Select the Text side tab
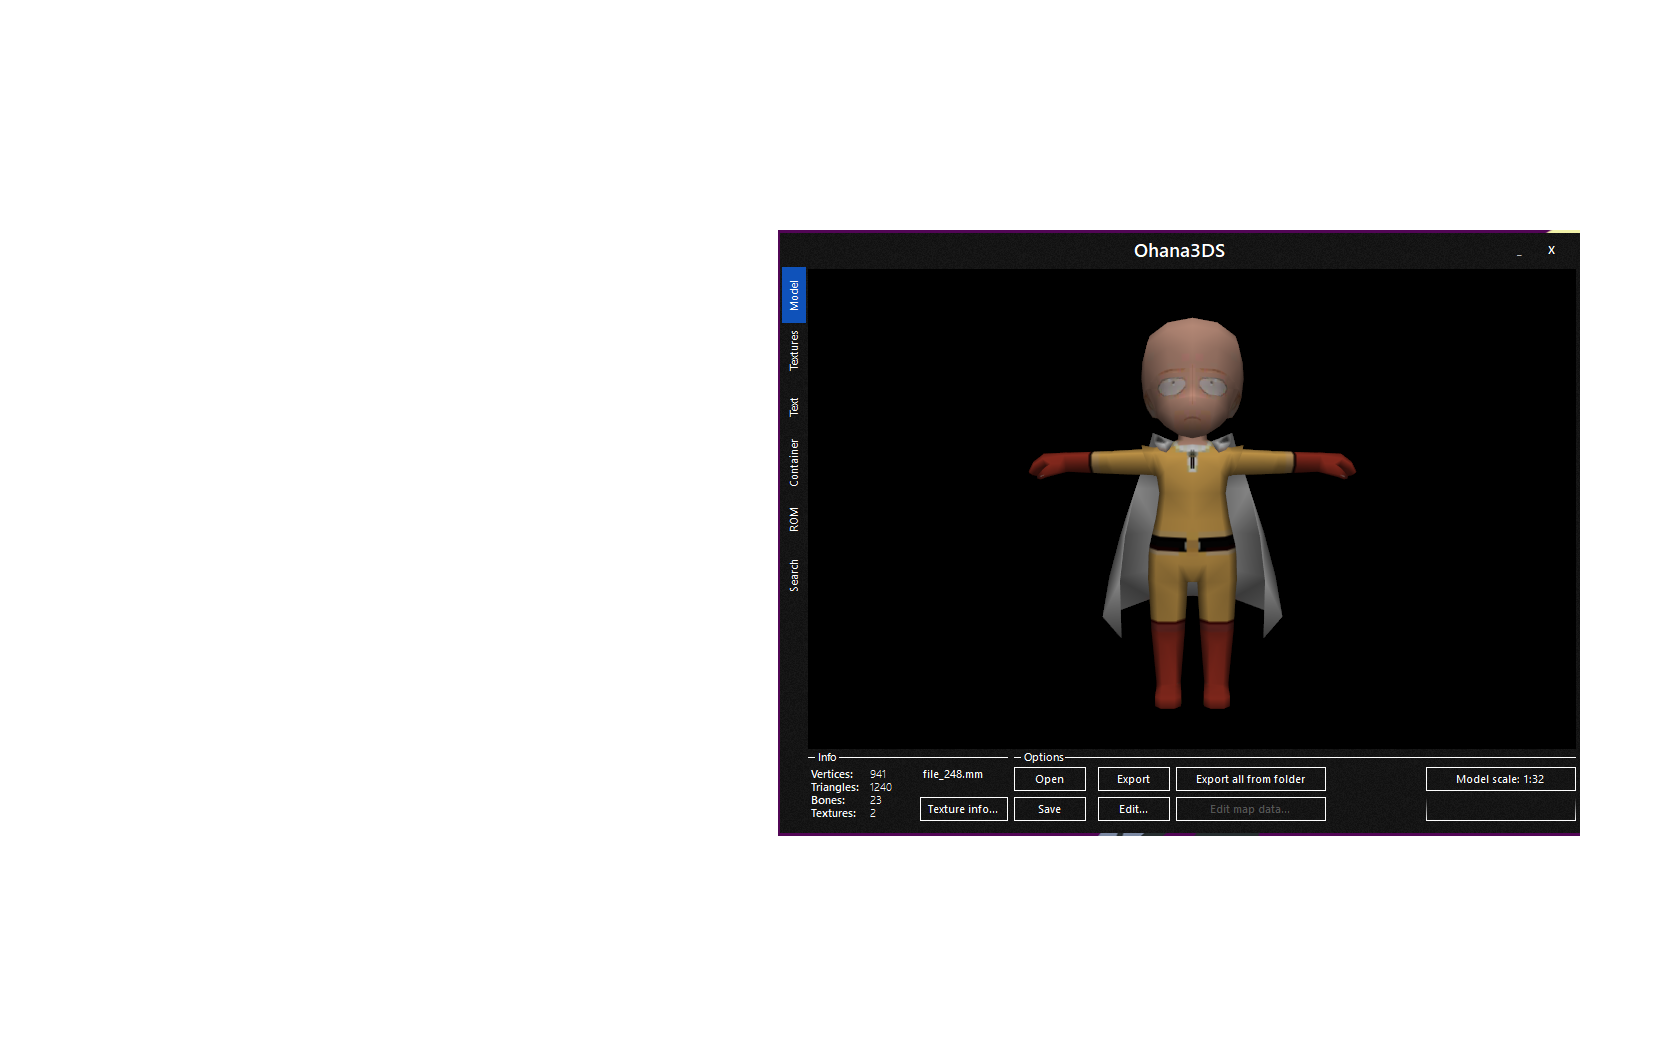The width and height of the screenshot is (1680, 1050). 794,407
